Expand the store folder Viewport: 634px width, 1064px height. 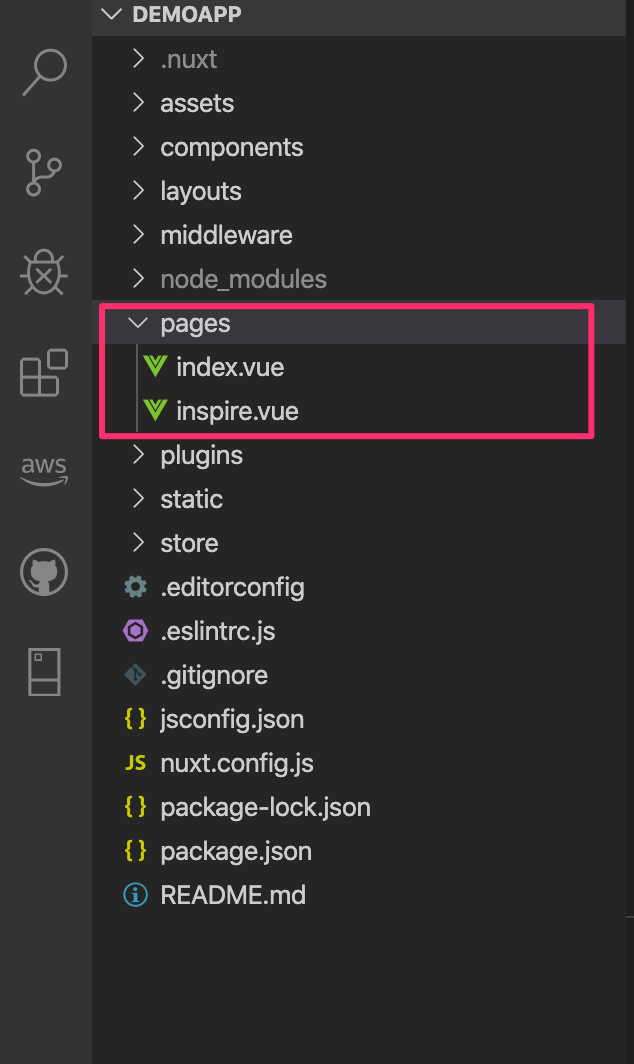(189, 543)
